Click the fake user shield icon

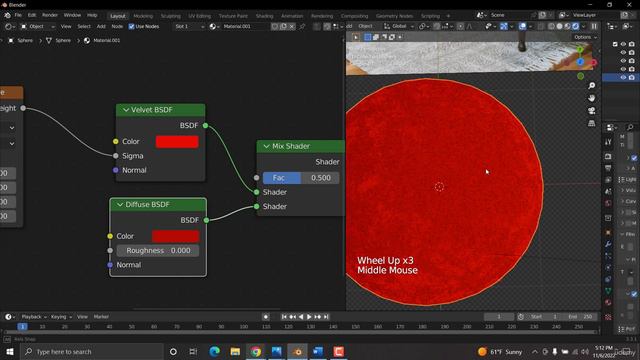point(275,27)
